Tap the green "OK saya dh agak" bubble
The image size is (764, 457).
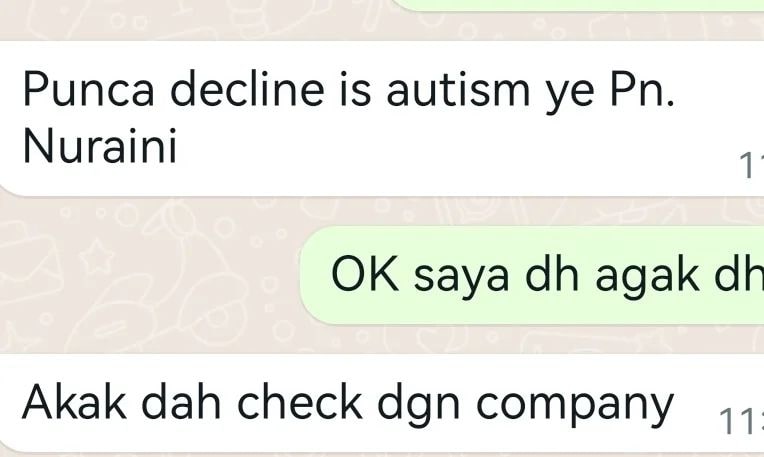[532, 275]
